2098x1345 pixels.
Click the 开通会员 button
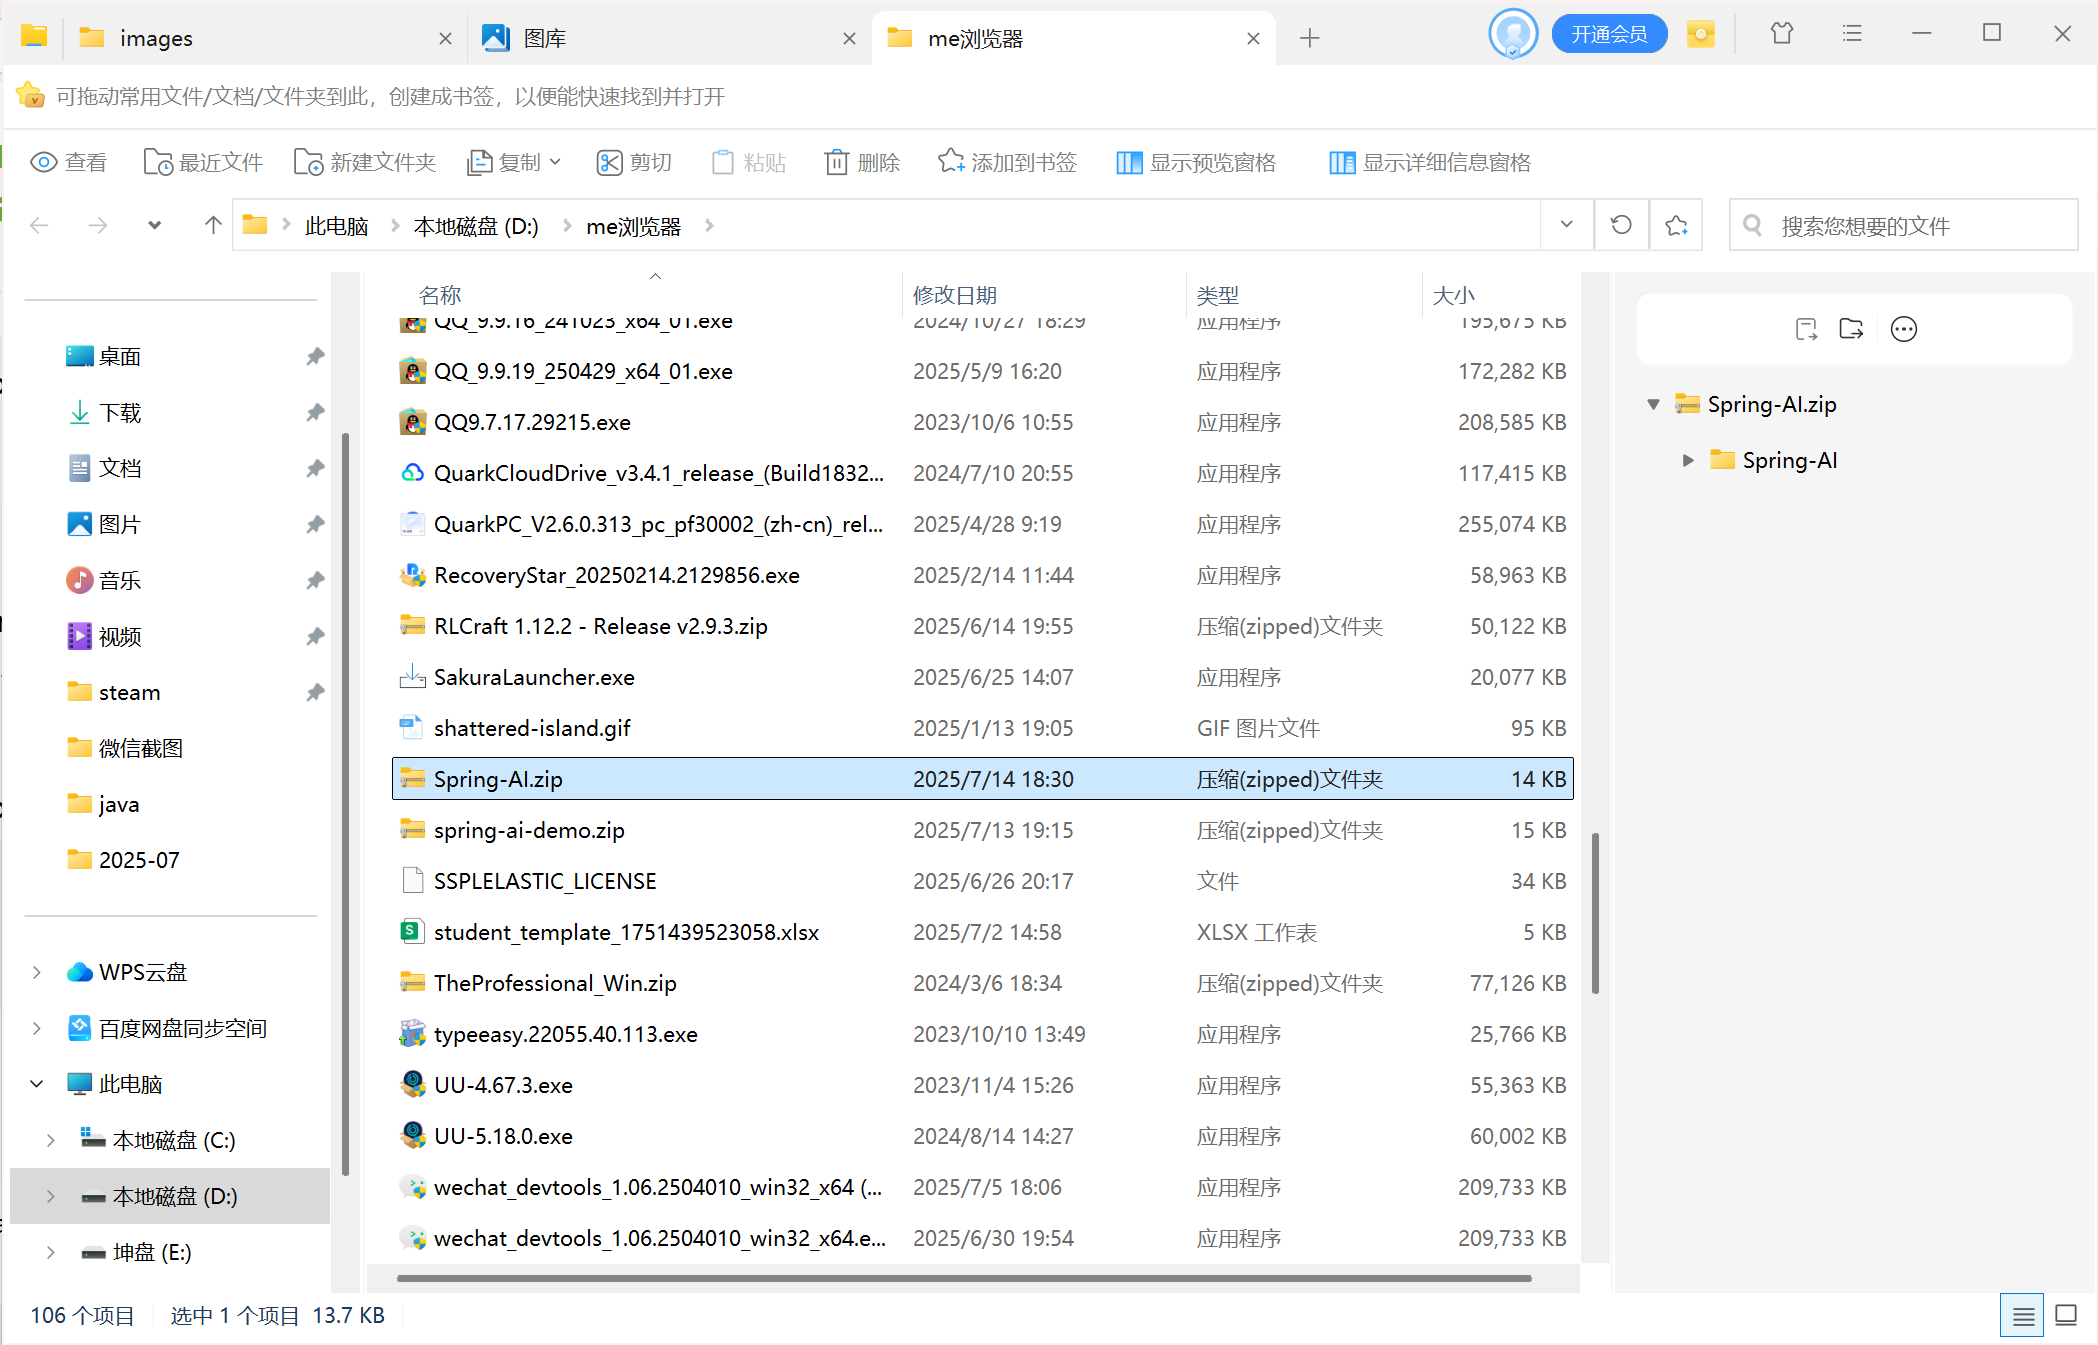pyautogui.click(x=1609, y=34)
